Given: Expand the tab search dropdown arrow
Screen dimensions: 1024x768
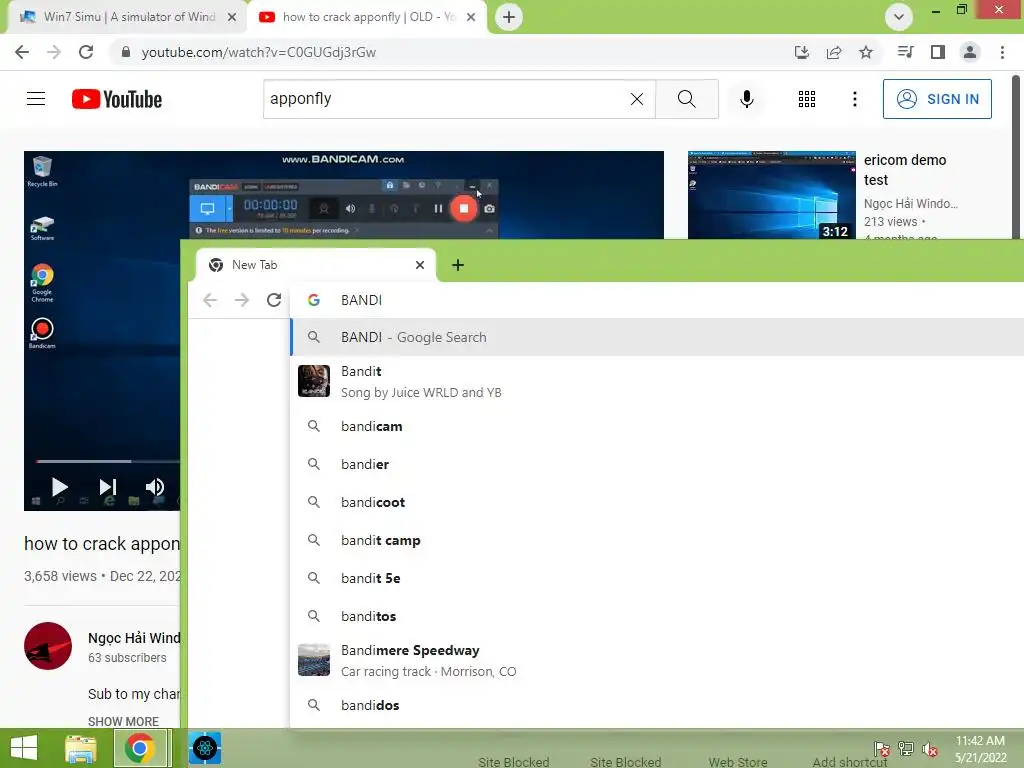Looking at the screenshot, I should (899, 17).
